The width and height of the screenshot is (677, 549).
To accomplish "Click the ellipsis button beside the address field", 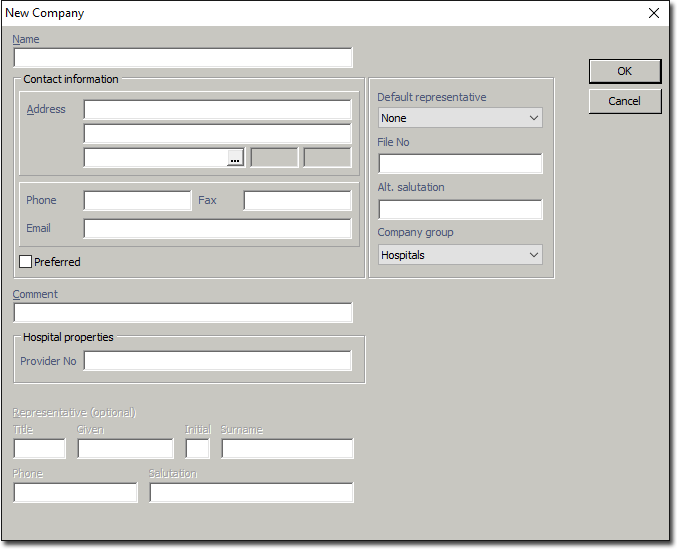I will (x=235, y=158).
